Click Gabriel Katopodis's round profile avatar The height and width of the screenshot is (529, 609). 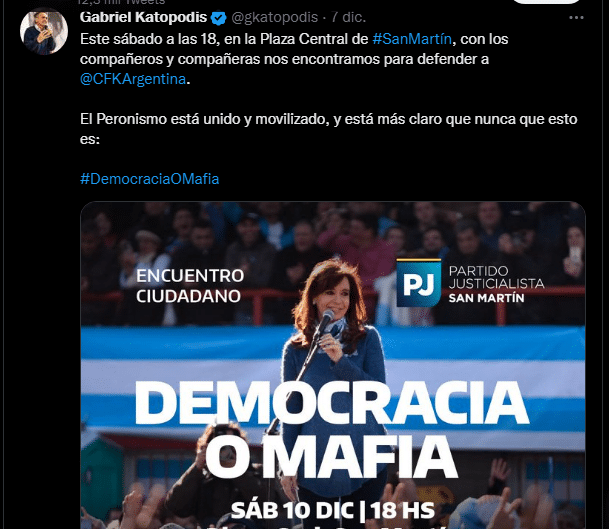click(x=44, y=31)
